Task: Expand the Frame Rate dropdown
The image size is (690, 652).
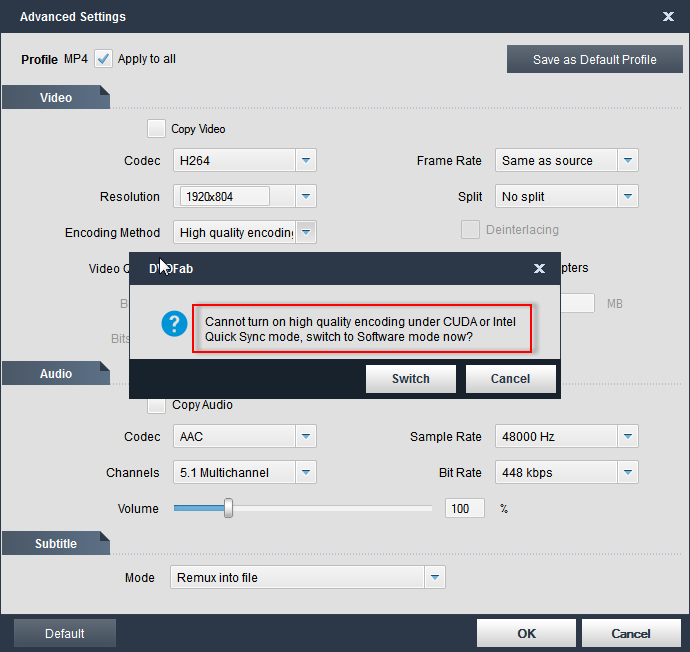Action: (627, 160)
